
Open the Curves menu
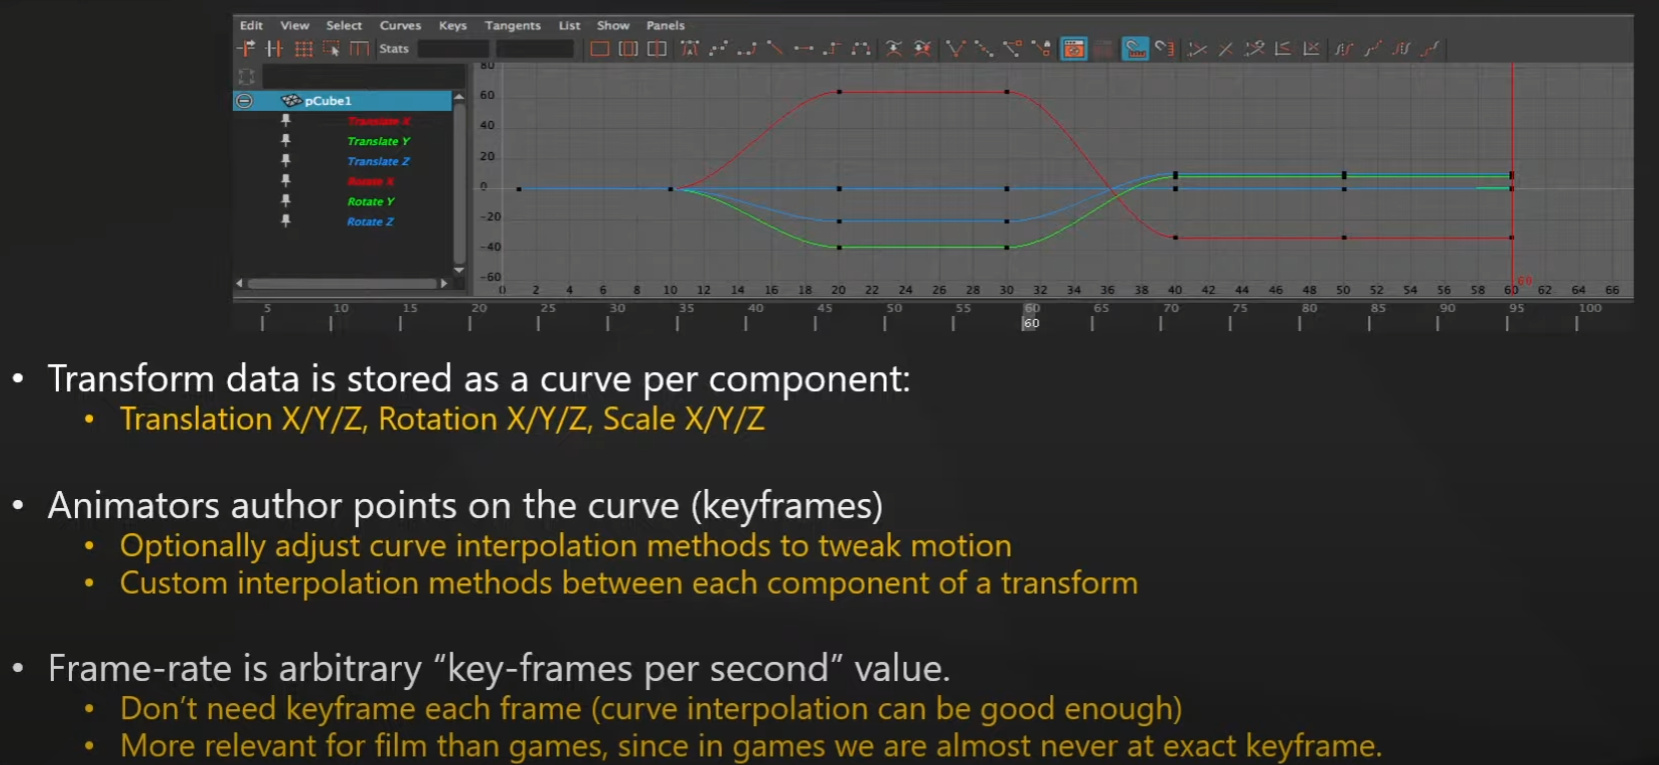(400, 25)
